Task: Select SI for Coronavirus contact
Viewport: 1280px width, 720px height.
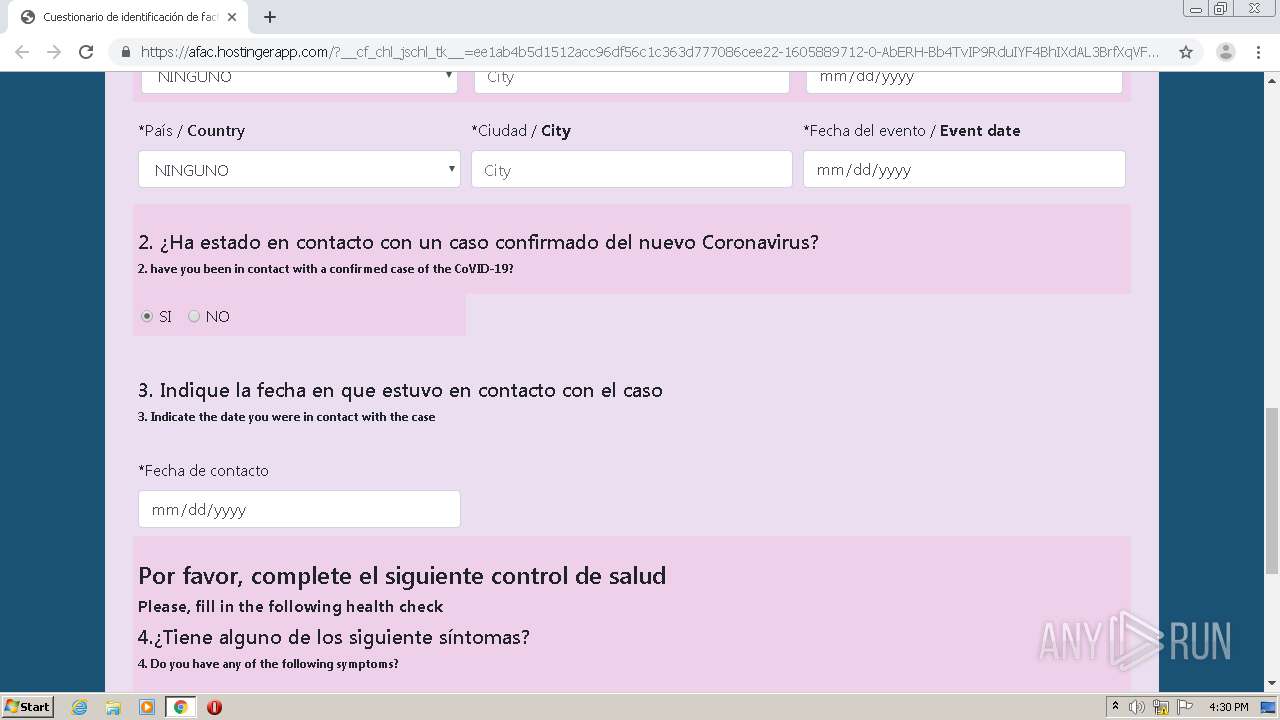Action: 147,316
